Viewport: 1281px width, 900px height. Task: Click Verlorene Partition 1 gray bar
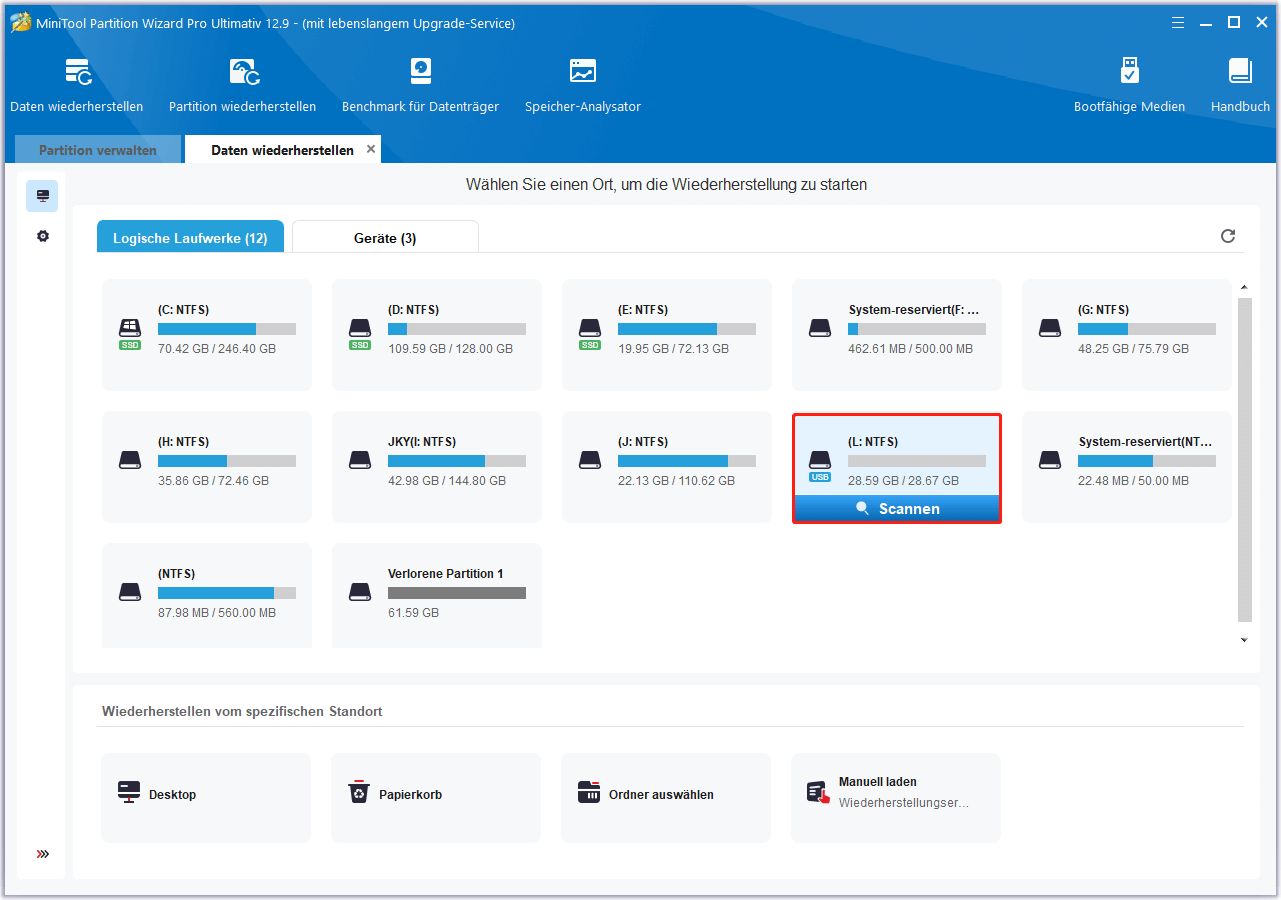point(457,593)
